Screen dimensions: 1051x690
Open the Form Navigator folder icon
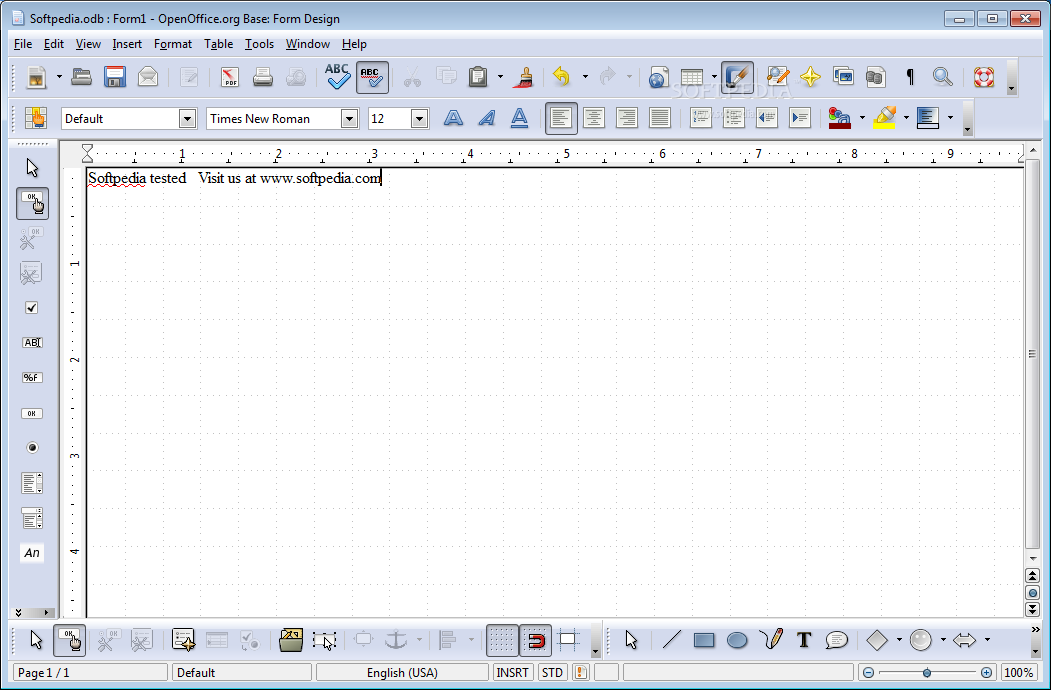coord(291,640)
